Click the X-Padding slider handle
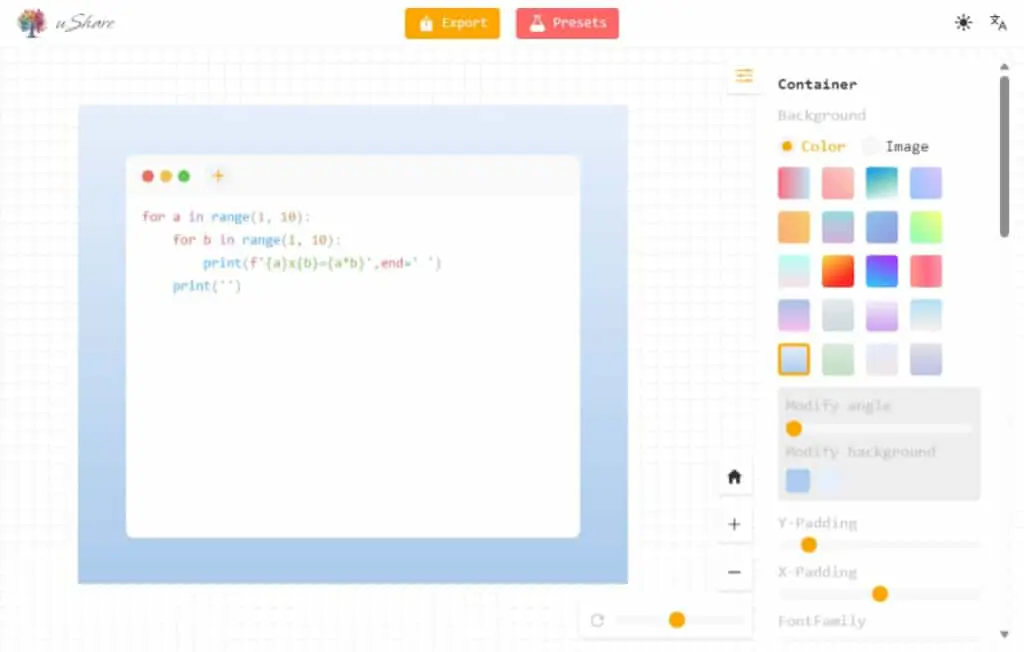Viewport: 1024px width, 652px height. tap(880, 593)
